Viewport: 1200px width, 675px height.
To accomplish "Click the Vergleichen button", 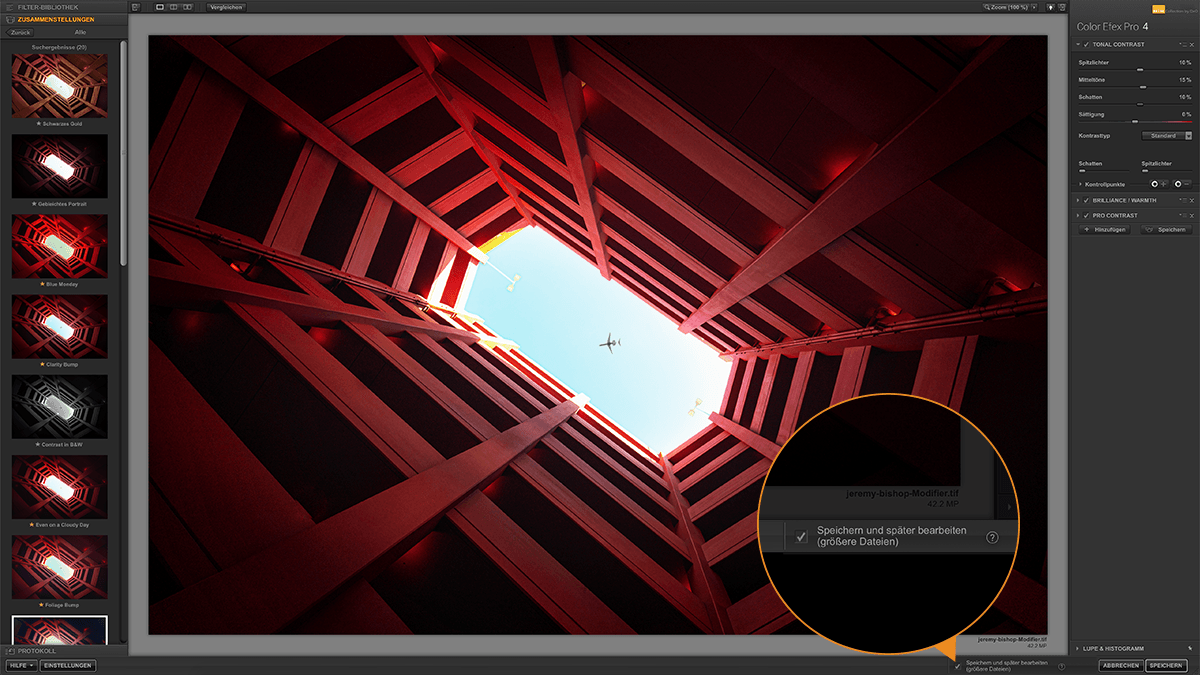I will point(227,7).
